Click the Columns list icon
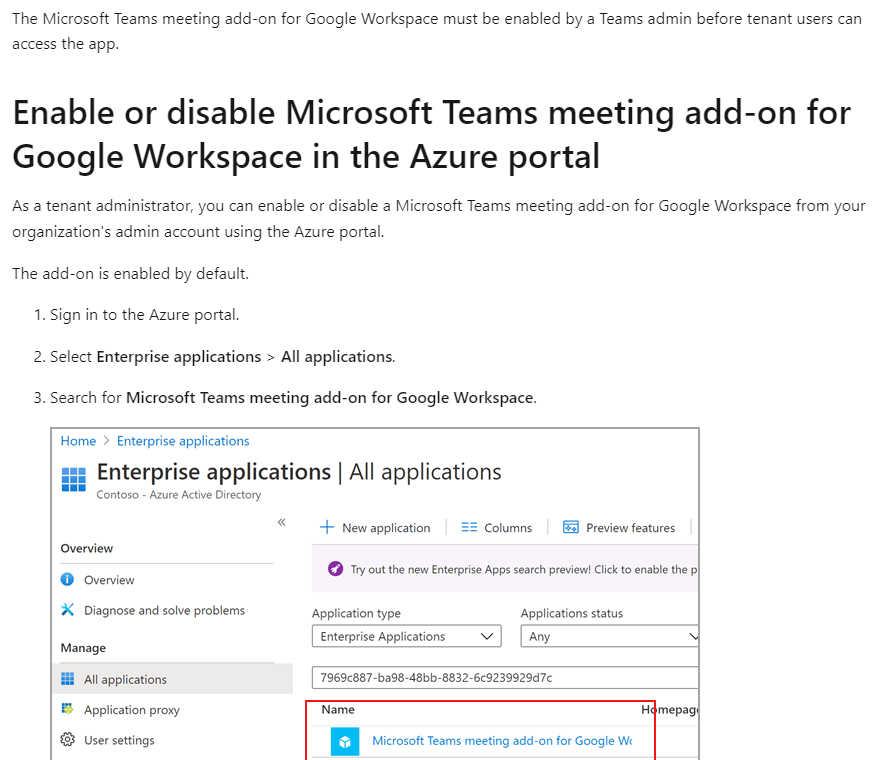Screen dimensions: 873x760 pyautogui.click(x=469, y=527)
